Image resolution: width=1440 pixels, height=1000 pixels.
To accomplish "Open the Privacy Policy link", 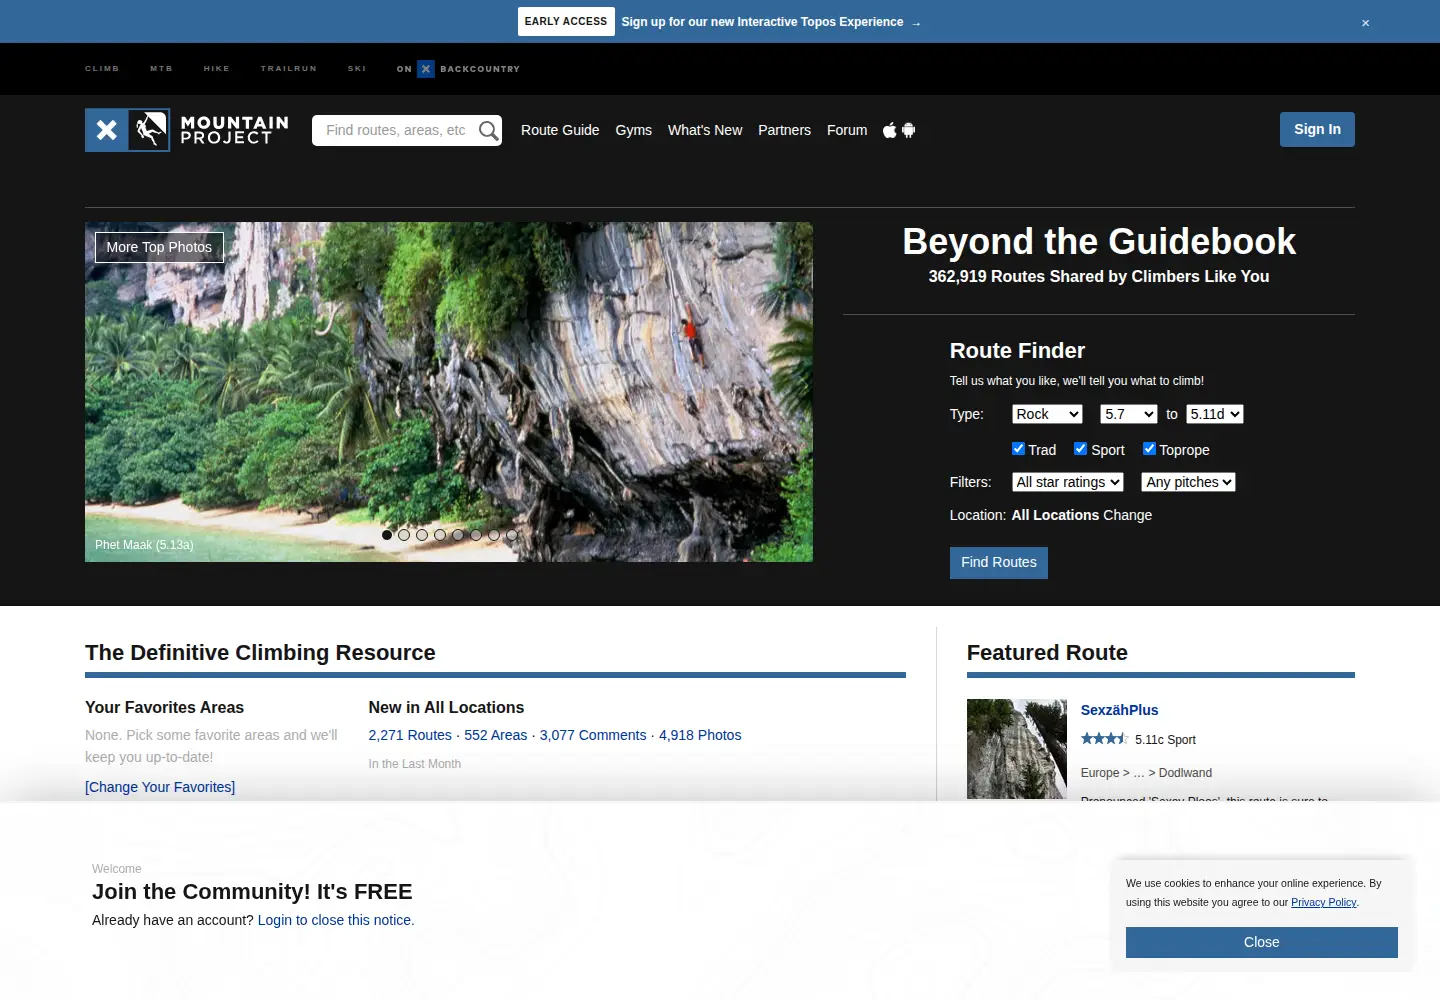I will (x=1324, y=902).
